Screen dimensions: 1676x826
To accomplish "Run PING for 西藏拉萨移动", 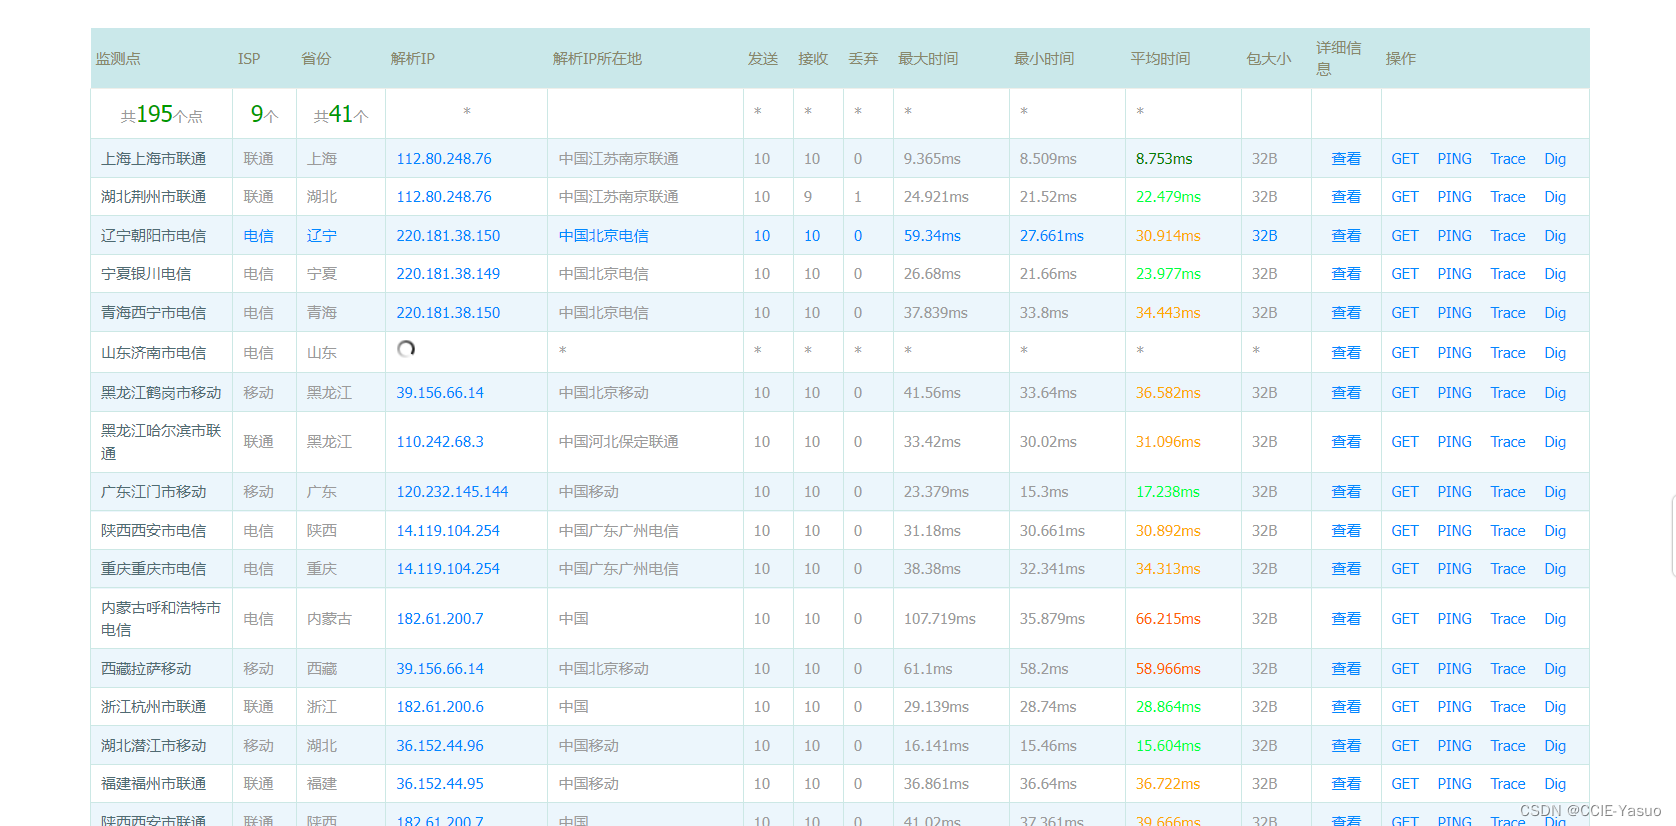I will 1454,669.
